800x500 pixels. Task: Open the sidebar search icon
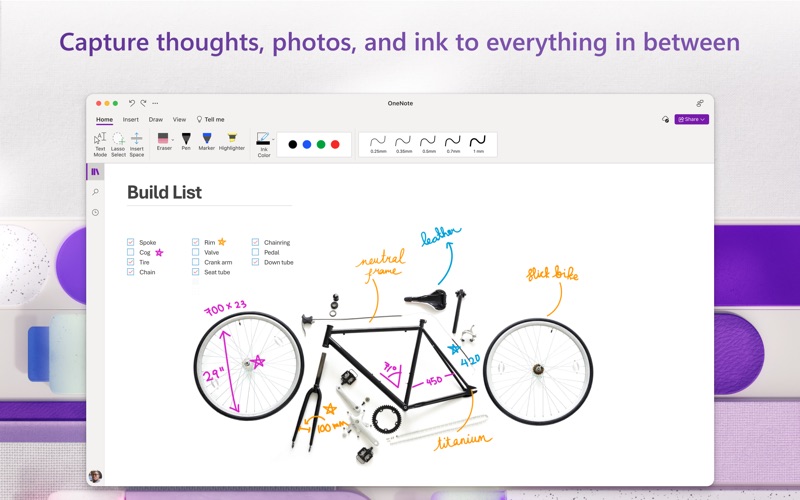95,192
